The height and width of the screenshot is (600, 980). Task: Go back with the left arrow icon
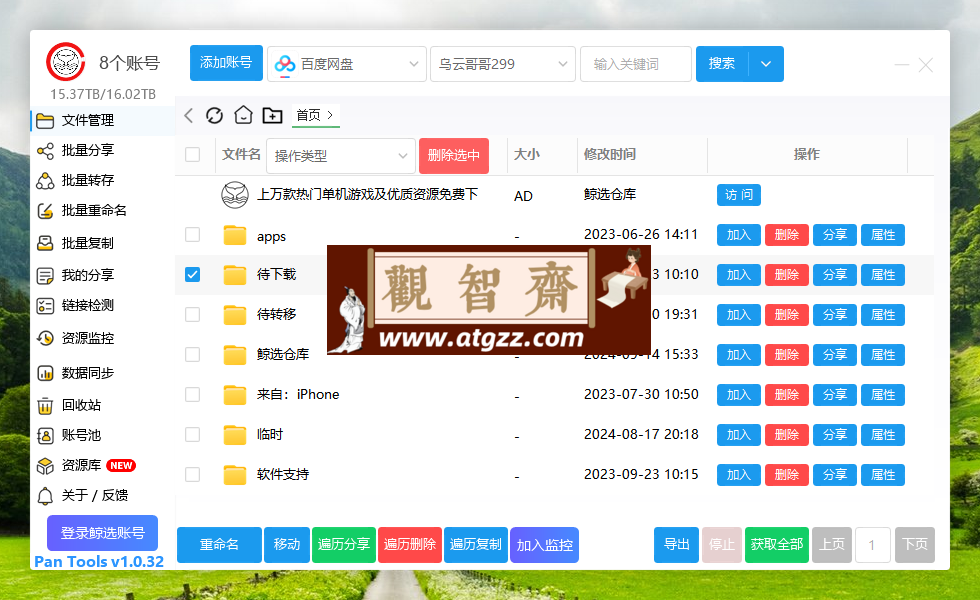(189, 115)
